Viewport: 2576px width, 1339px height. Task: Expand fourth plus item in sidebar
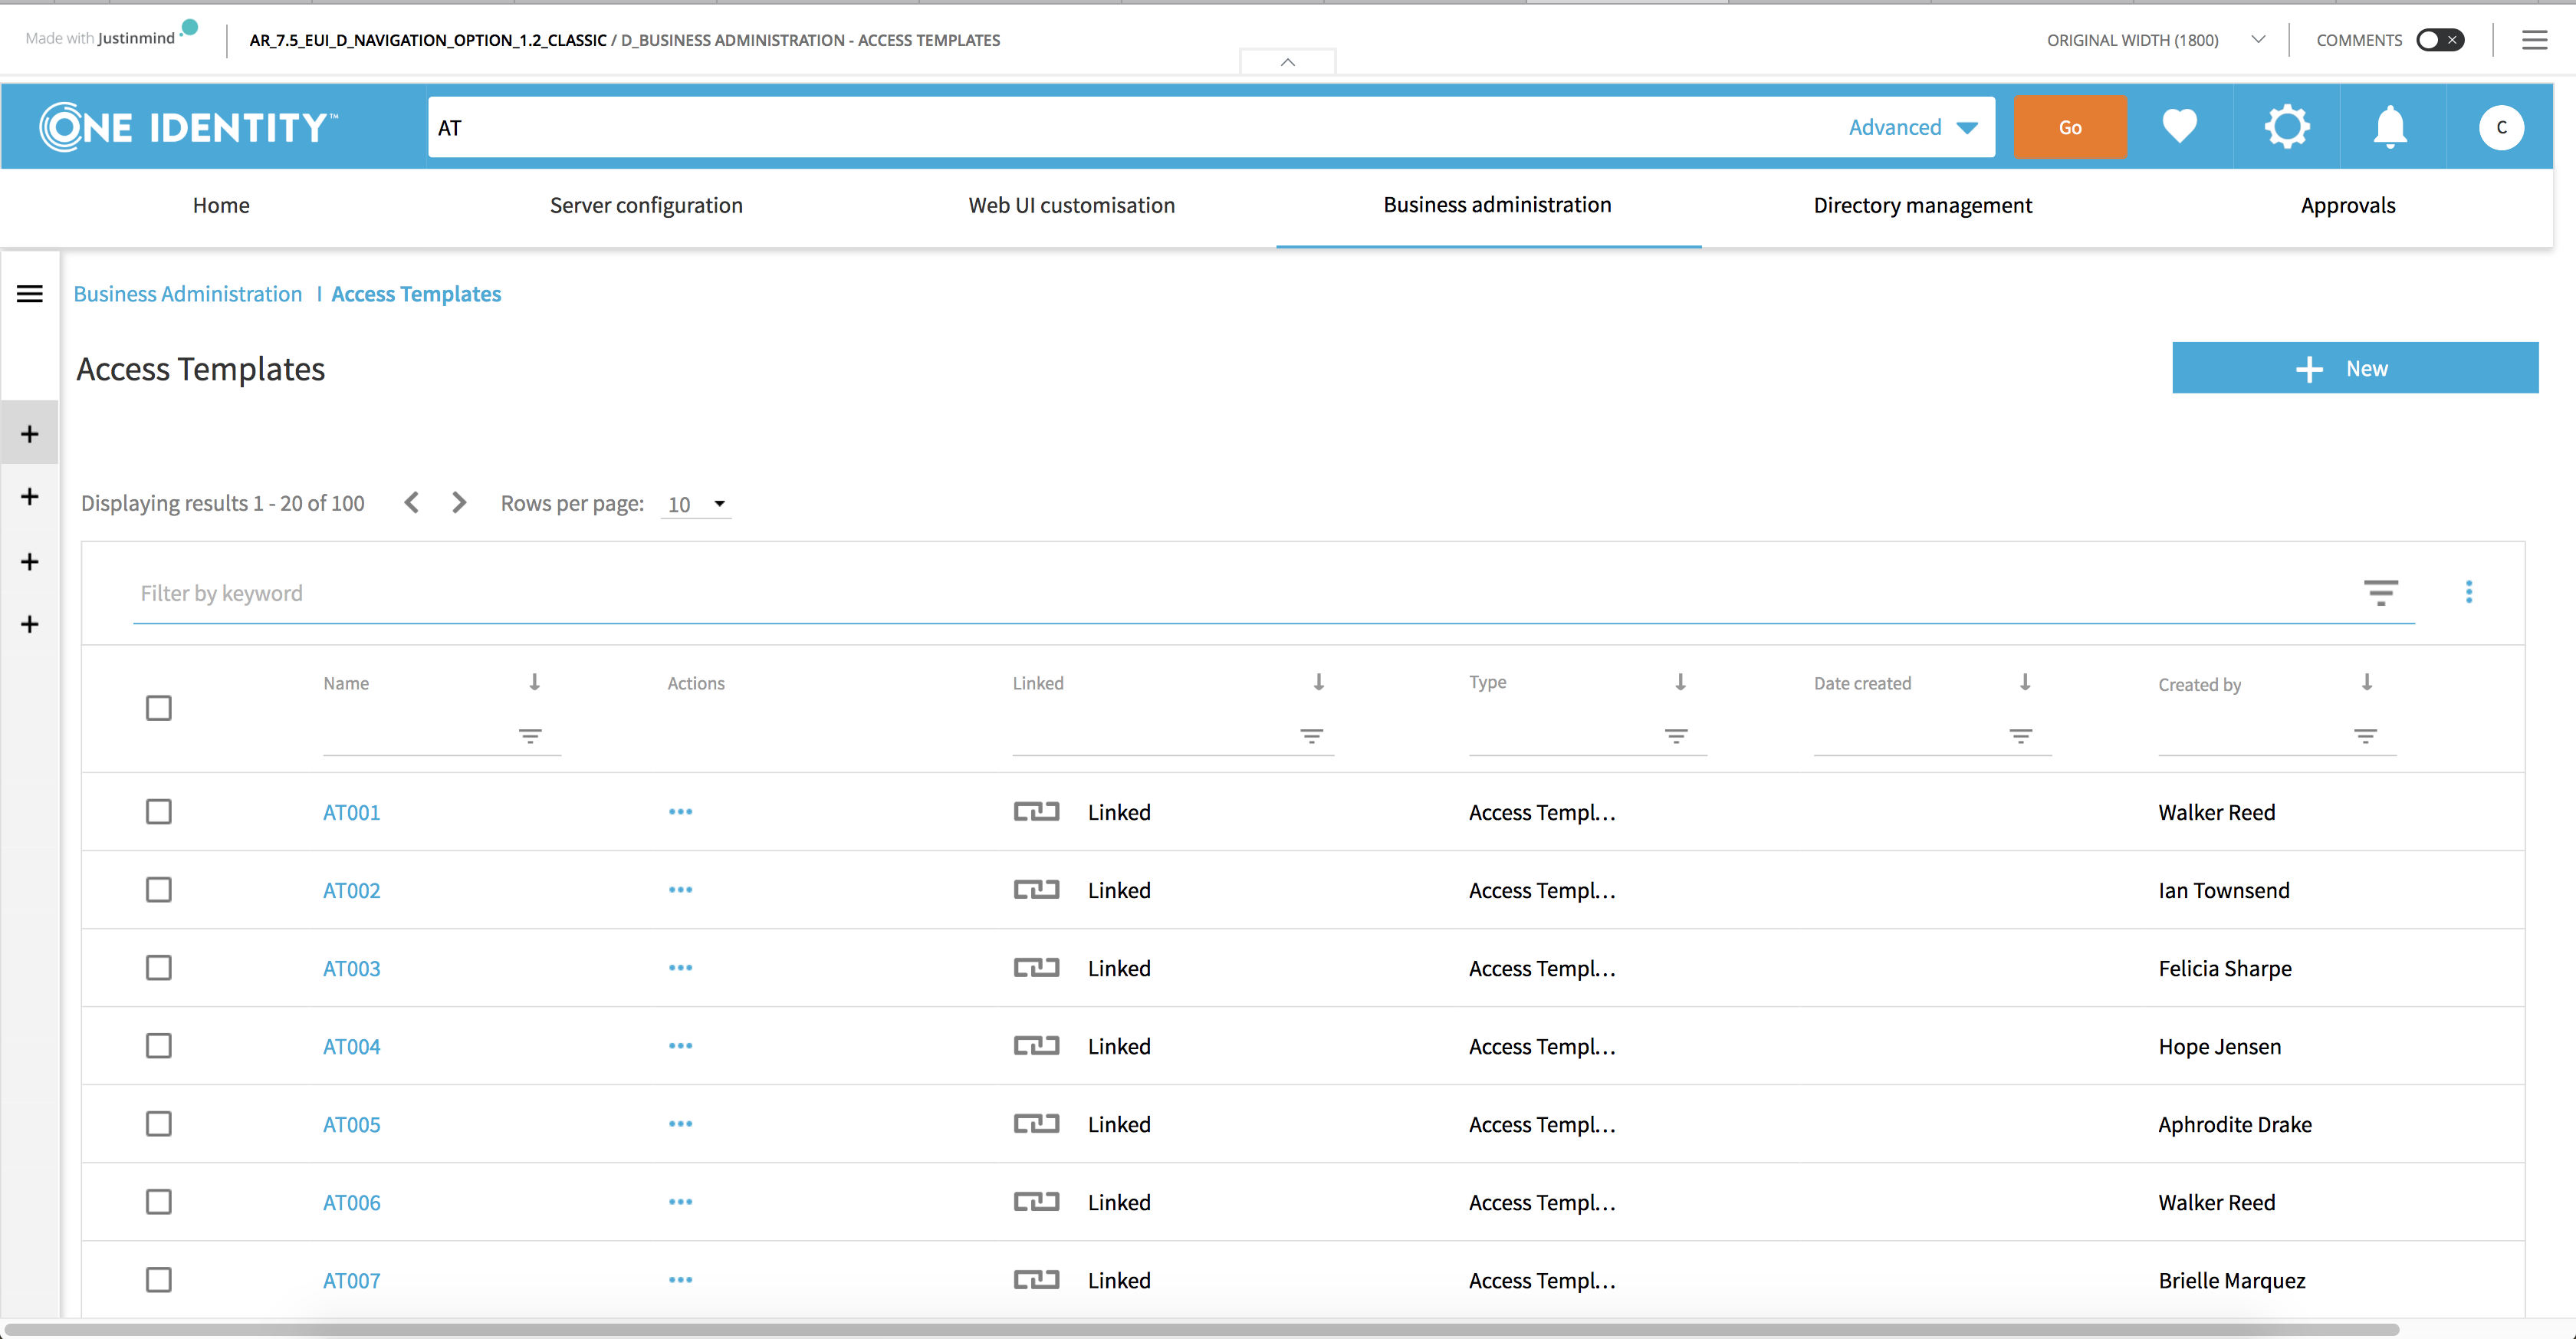pyautogui.click(x=30, y=624)
